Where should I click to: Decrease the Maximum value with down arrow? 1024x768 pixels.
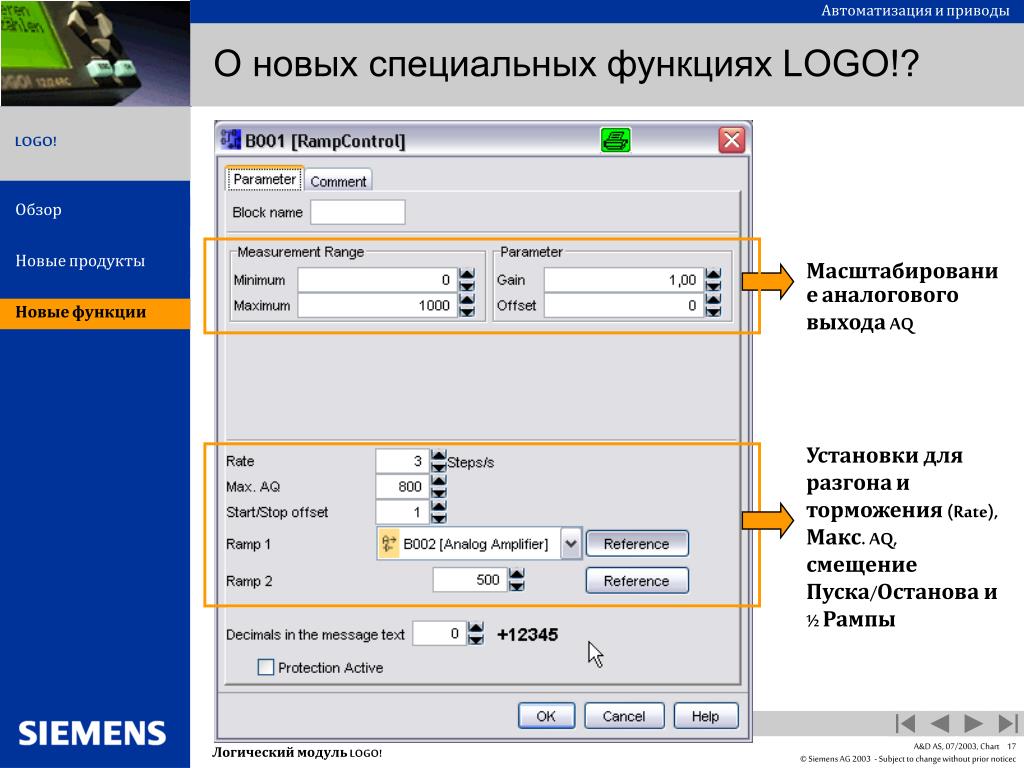click(466, 312)
